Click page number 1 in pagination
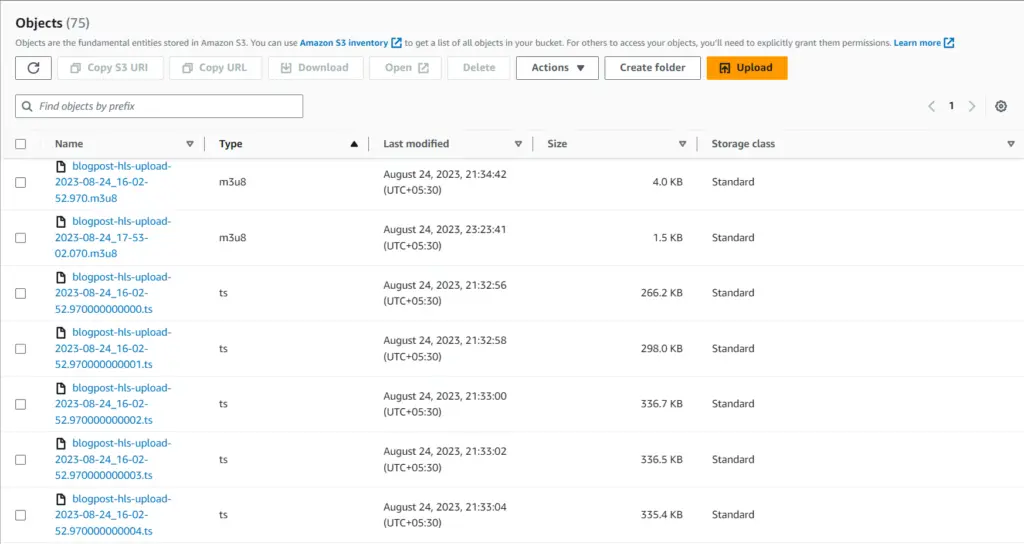 pos(952,106)
